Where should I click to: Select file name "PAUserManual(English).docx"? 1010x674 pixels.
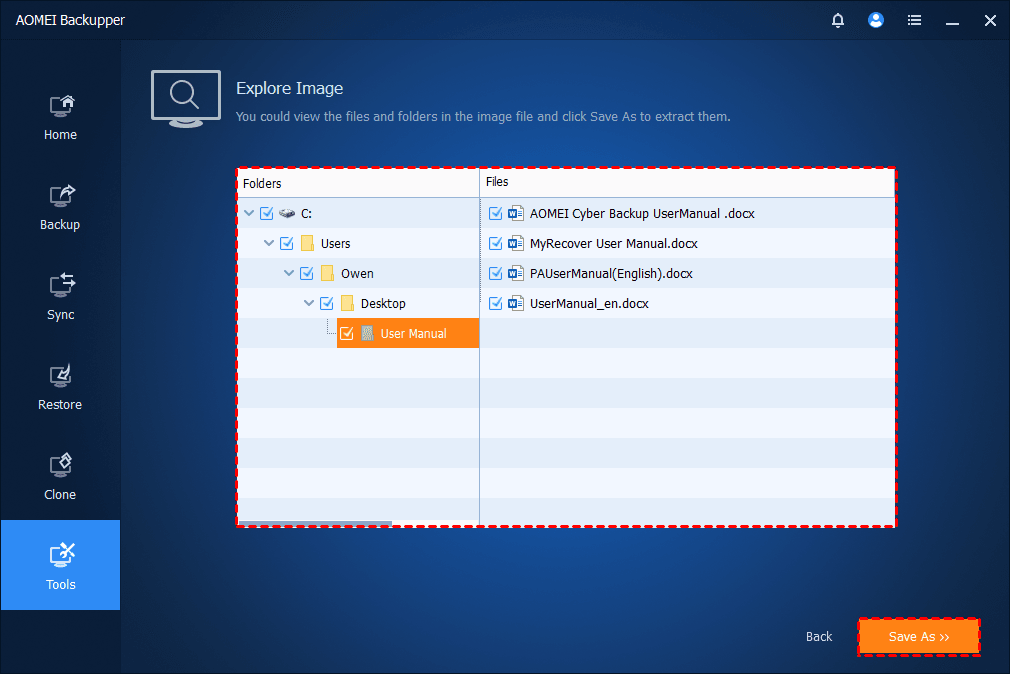click(611, 273)
